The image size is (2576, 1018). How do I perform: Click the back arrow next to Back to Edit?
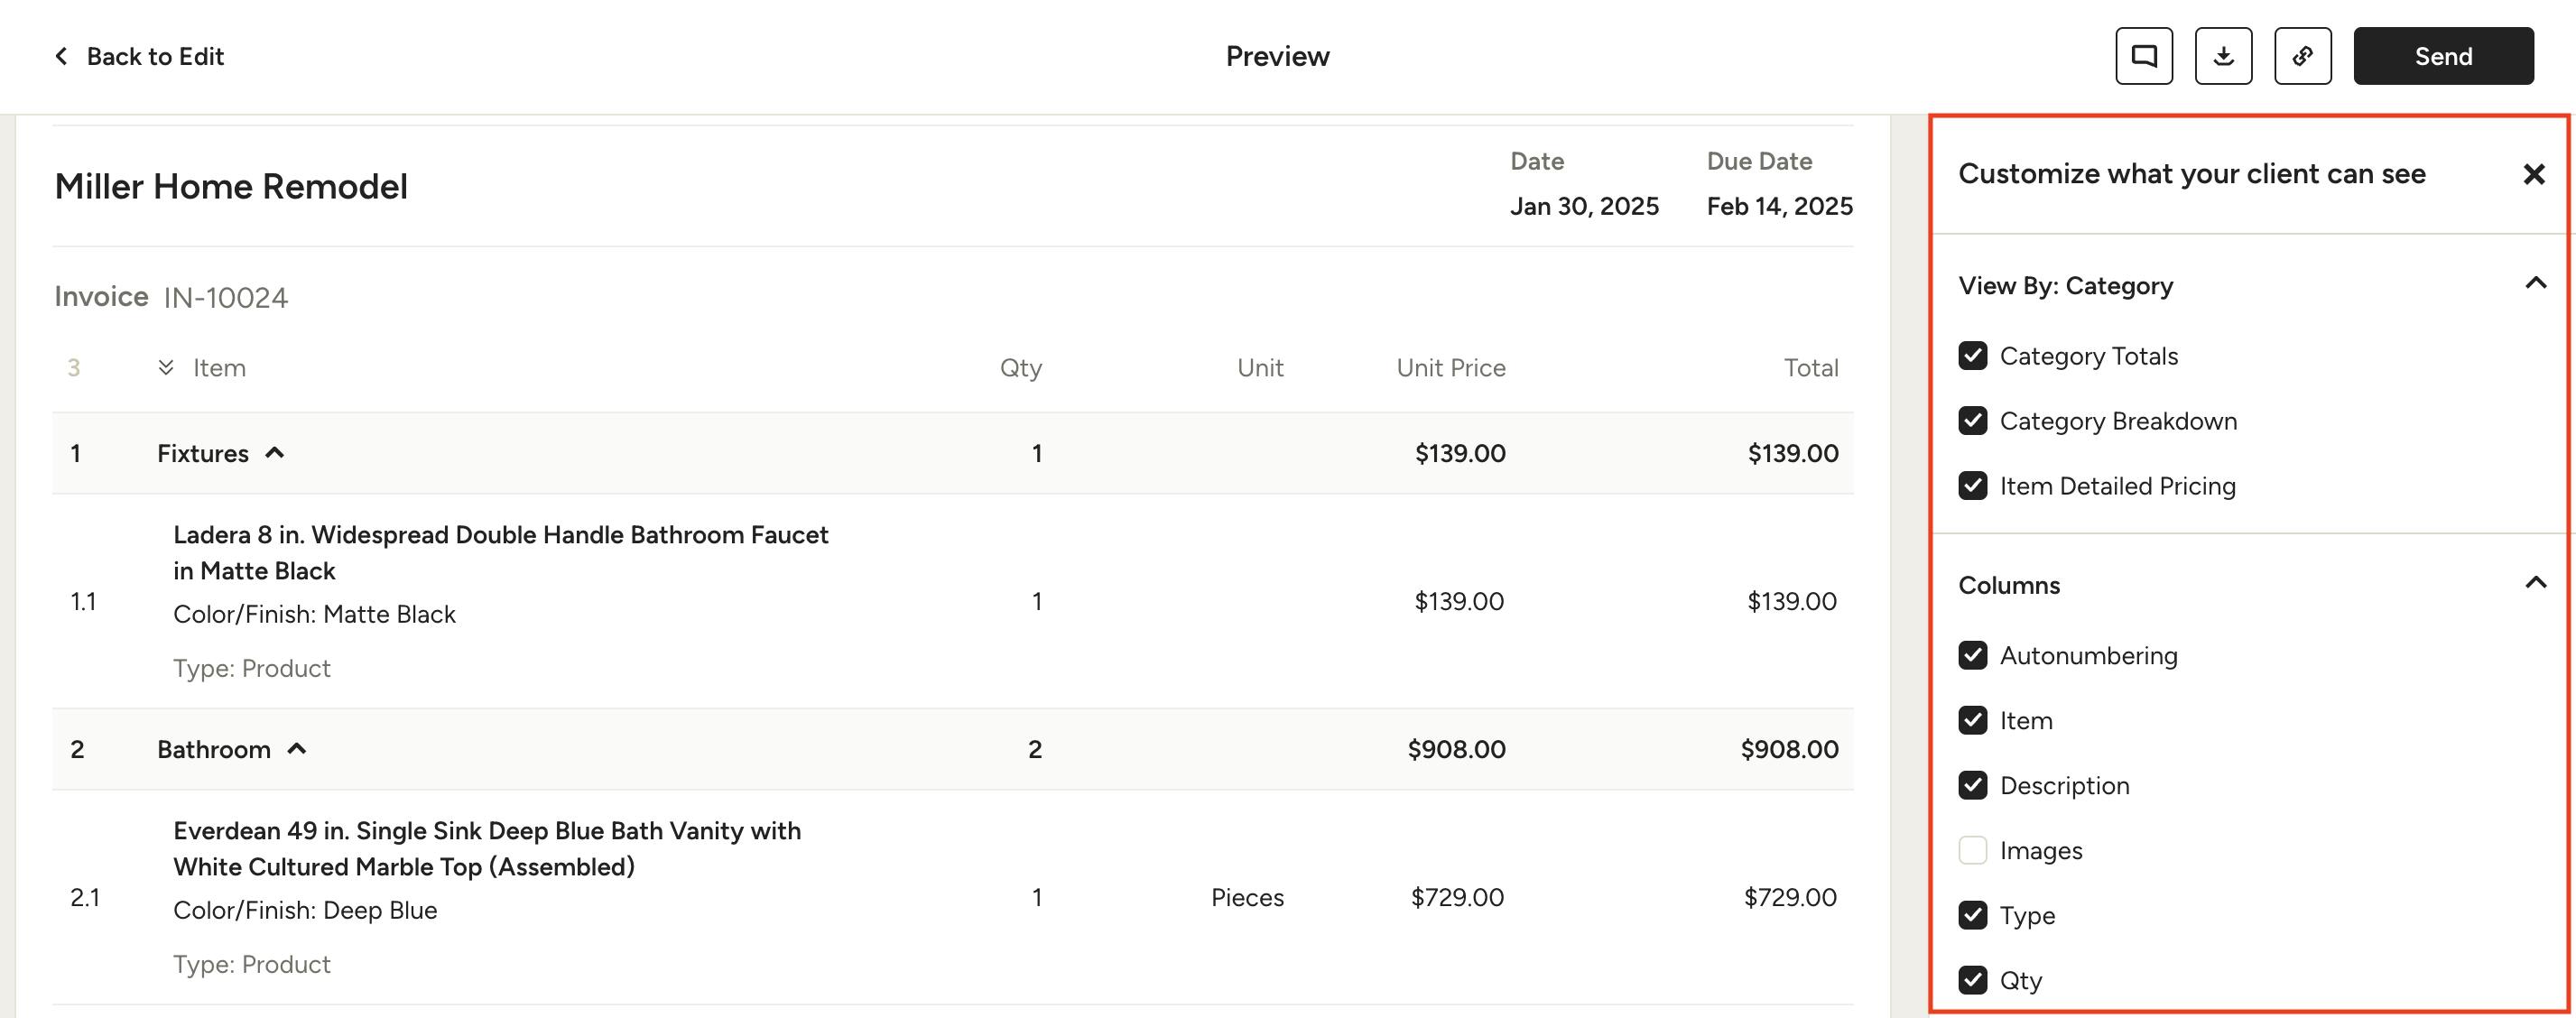pos(62,56)
